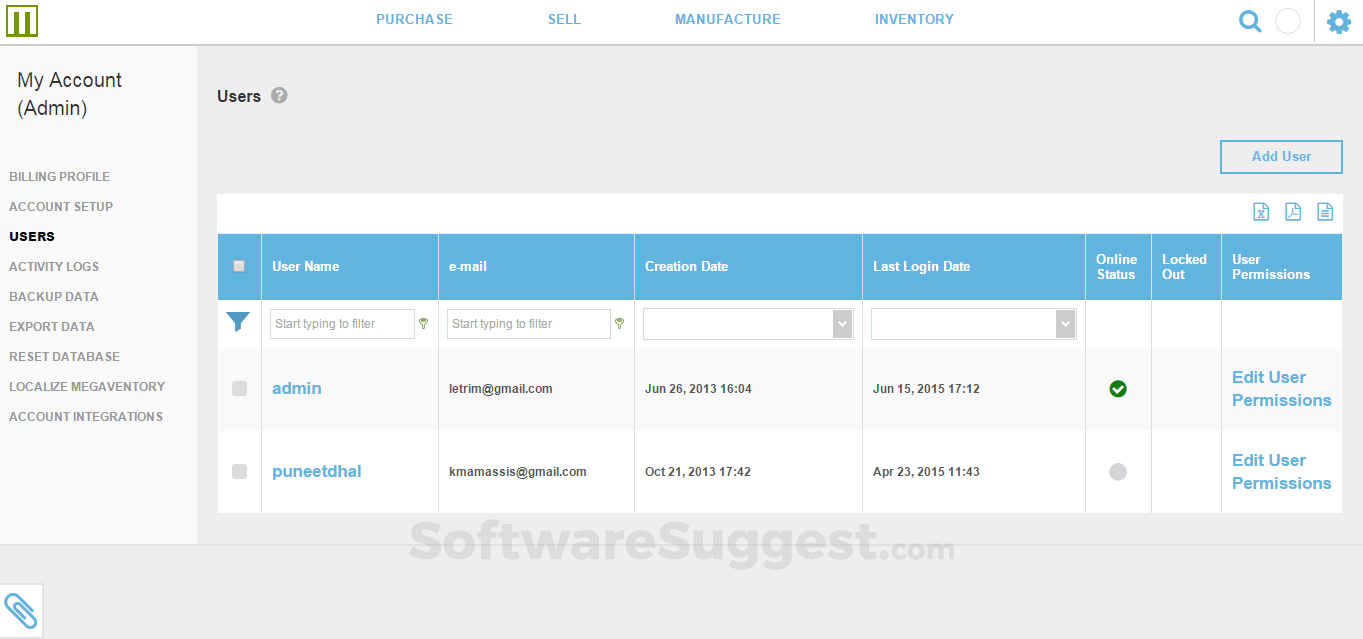This screenshot has height=639, width=1363.
Task: Open RESET DATABASE in sidebar
Action: pyautogui.click(x=64, y=356)
